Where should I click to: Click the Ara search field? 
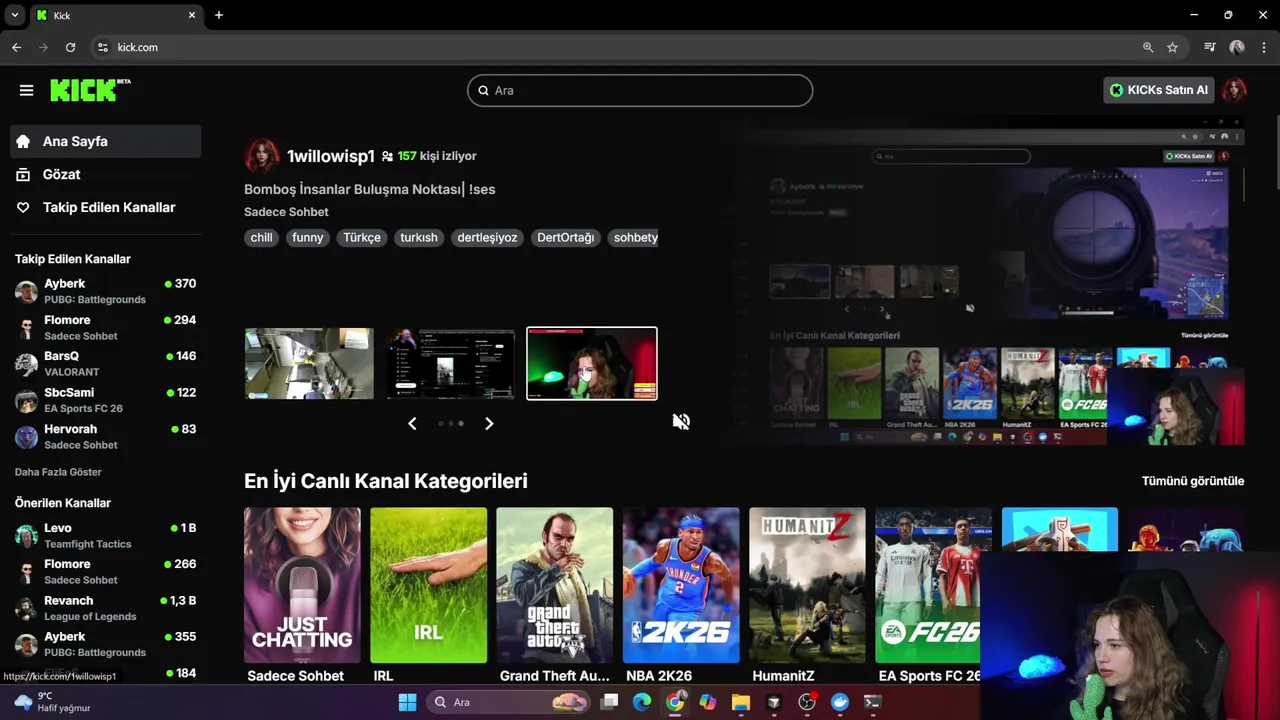click(x=640, y=90)
